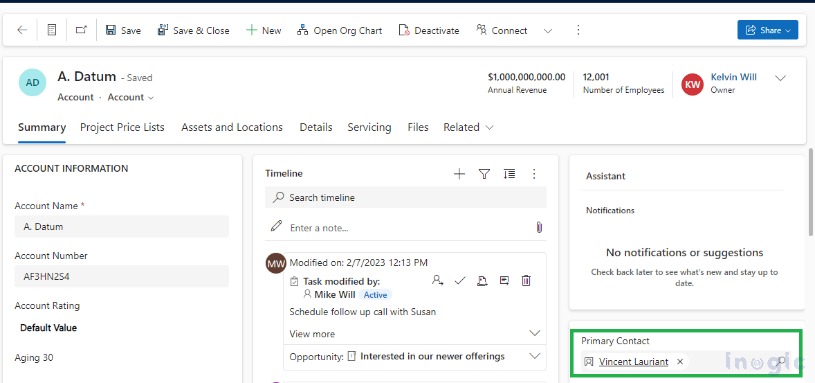This screenshot has width=815, height=383.
Task: Open the timeline filter funnel icon
Action: click(484, 174)
